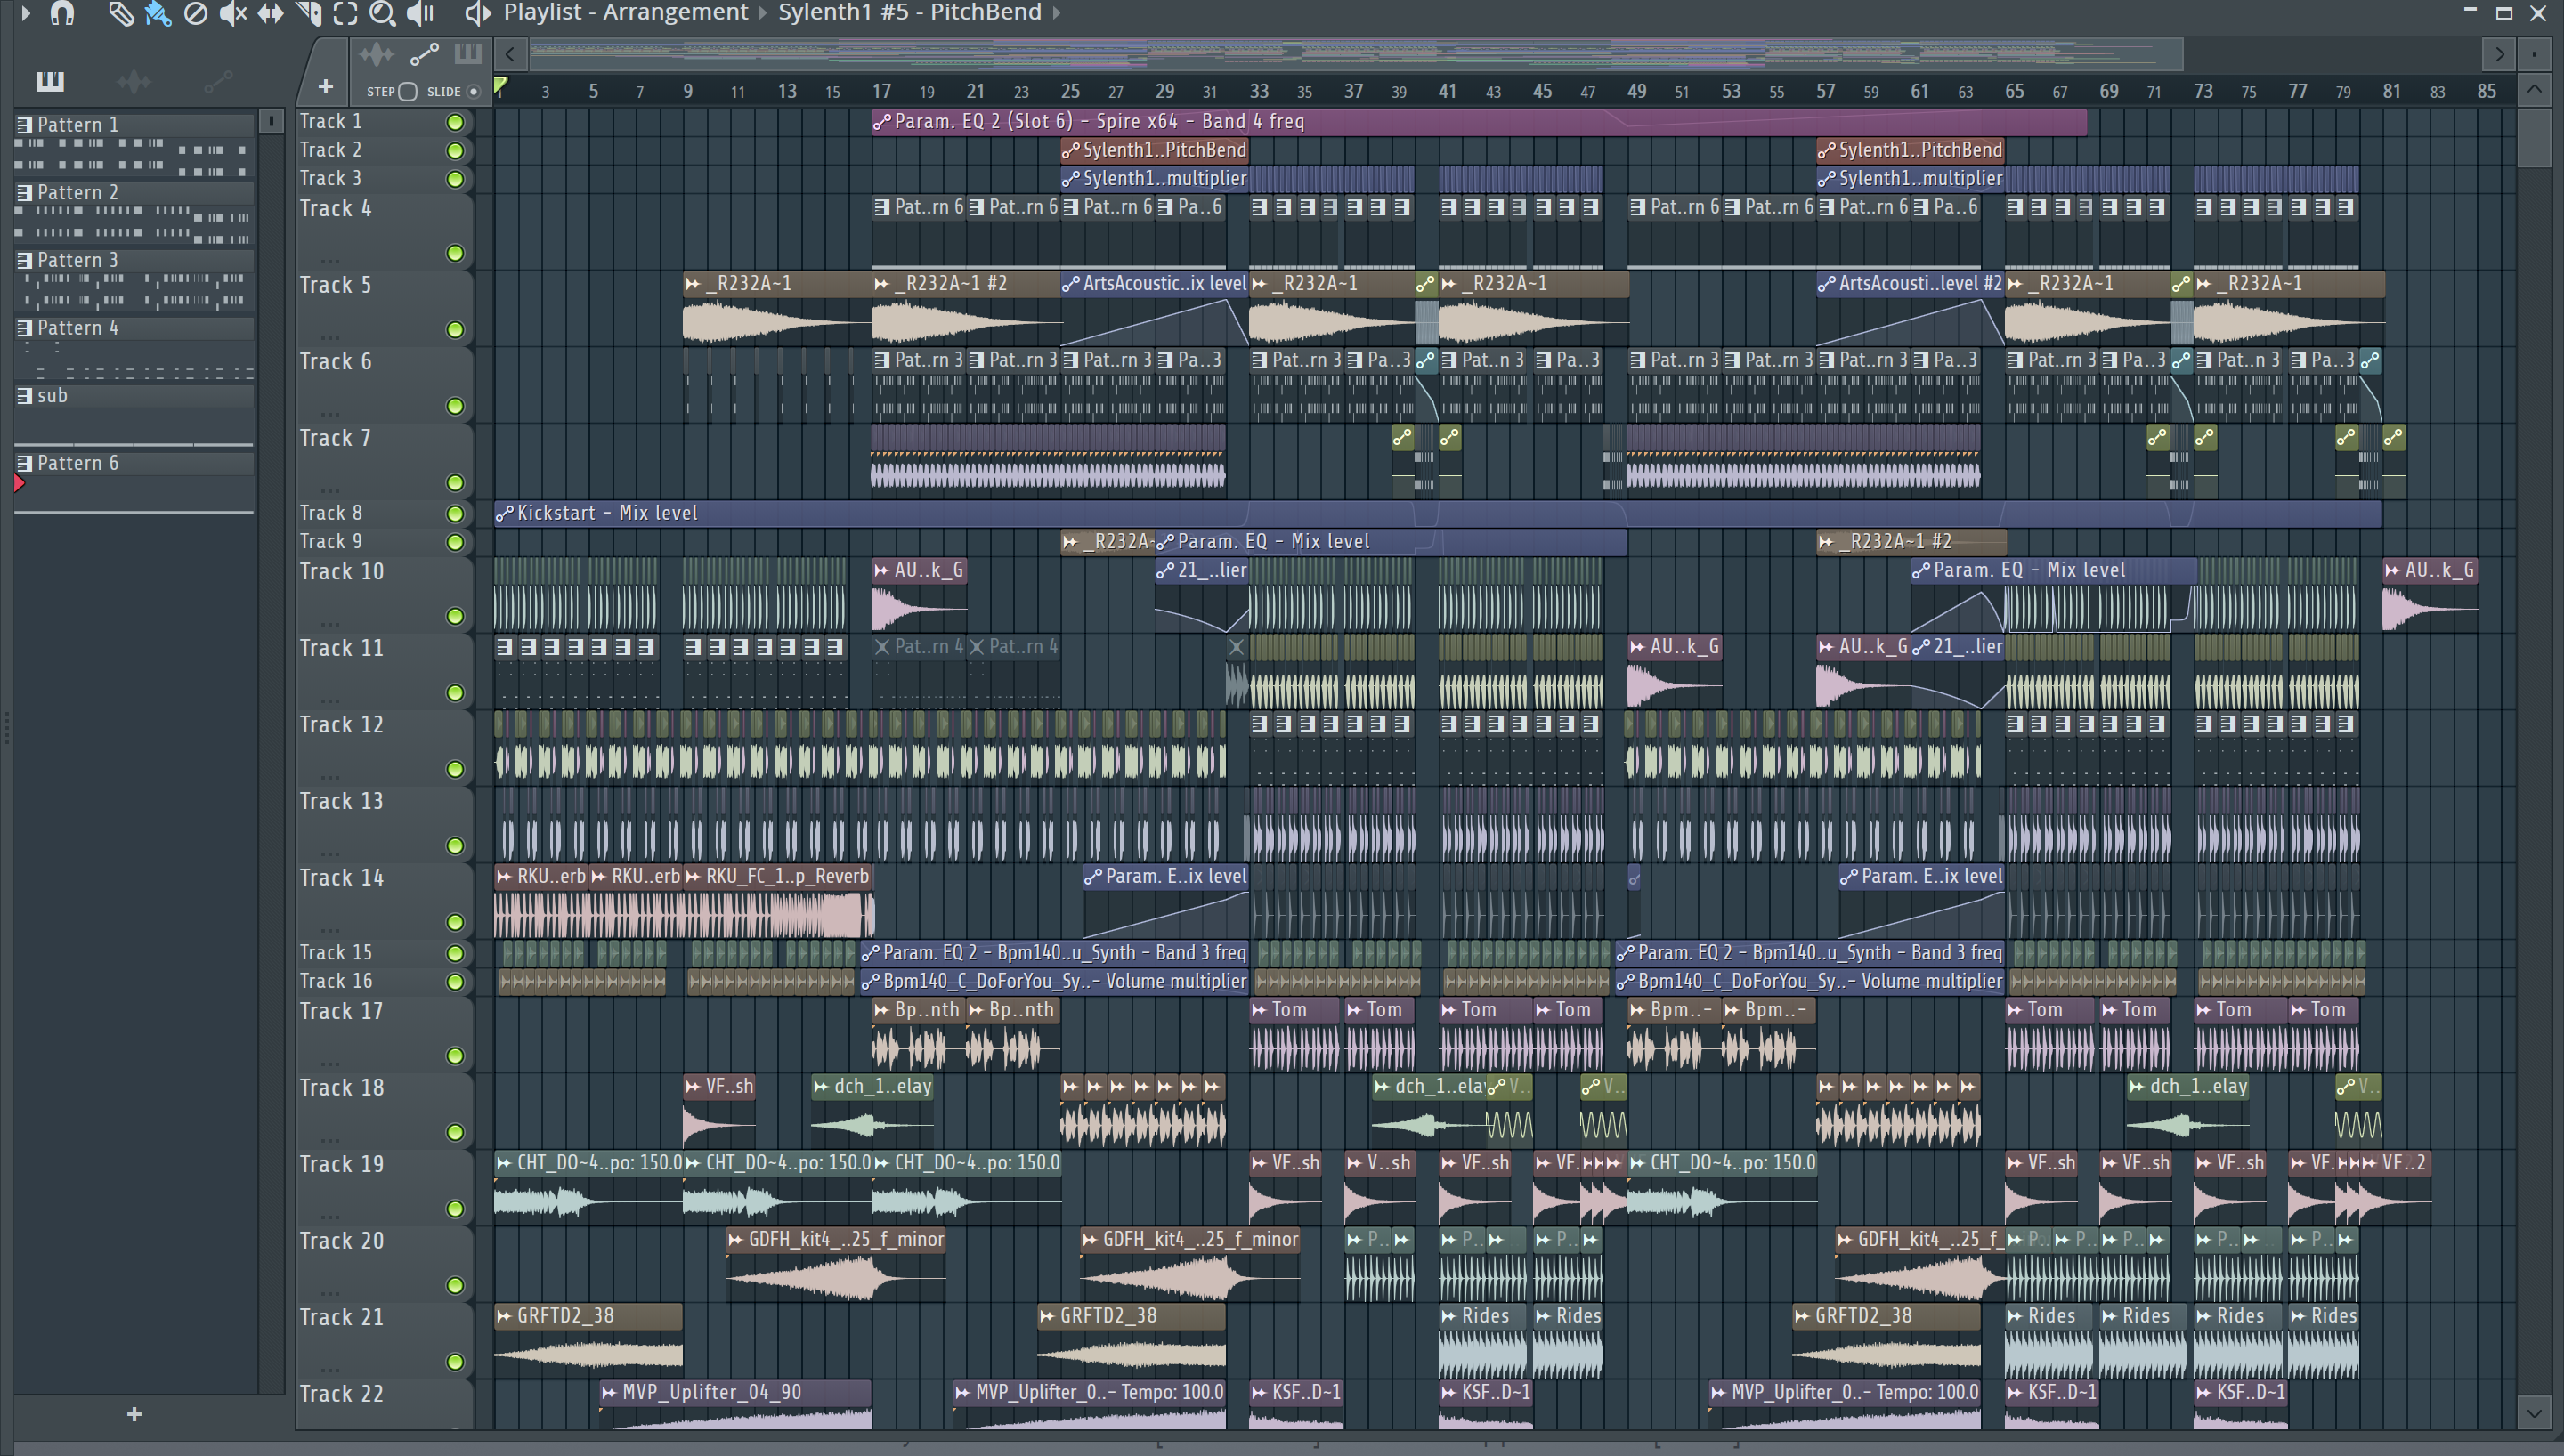Enable the magnet snap tool

point(62,13)
